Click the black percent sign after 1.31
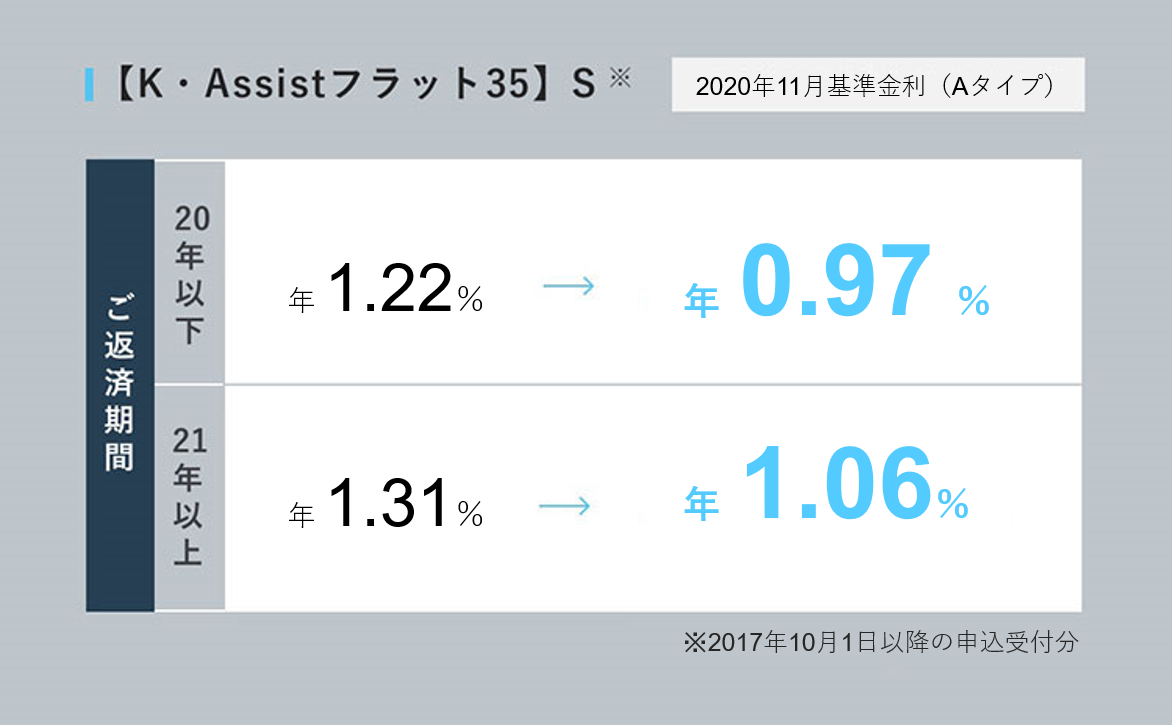The width and height of the screenshot is (1172, 725). tap(470, 514)
